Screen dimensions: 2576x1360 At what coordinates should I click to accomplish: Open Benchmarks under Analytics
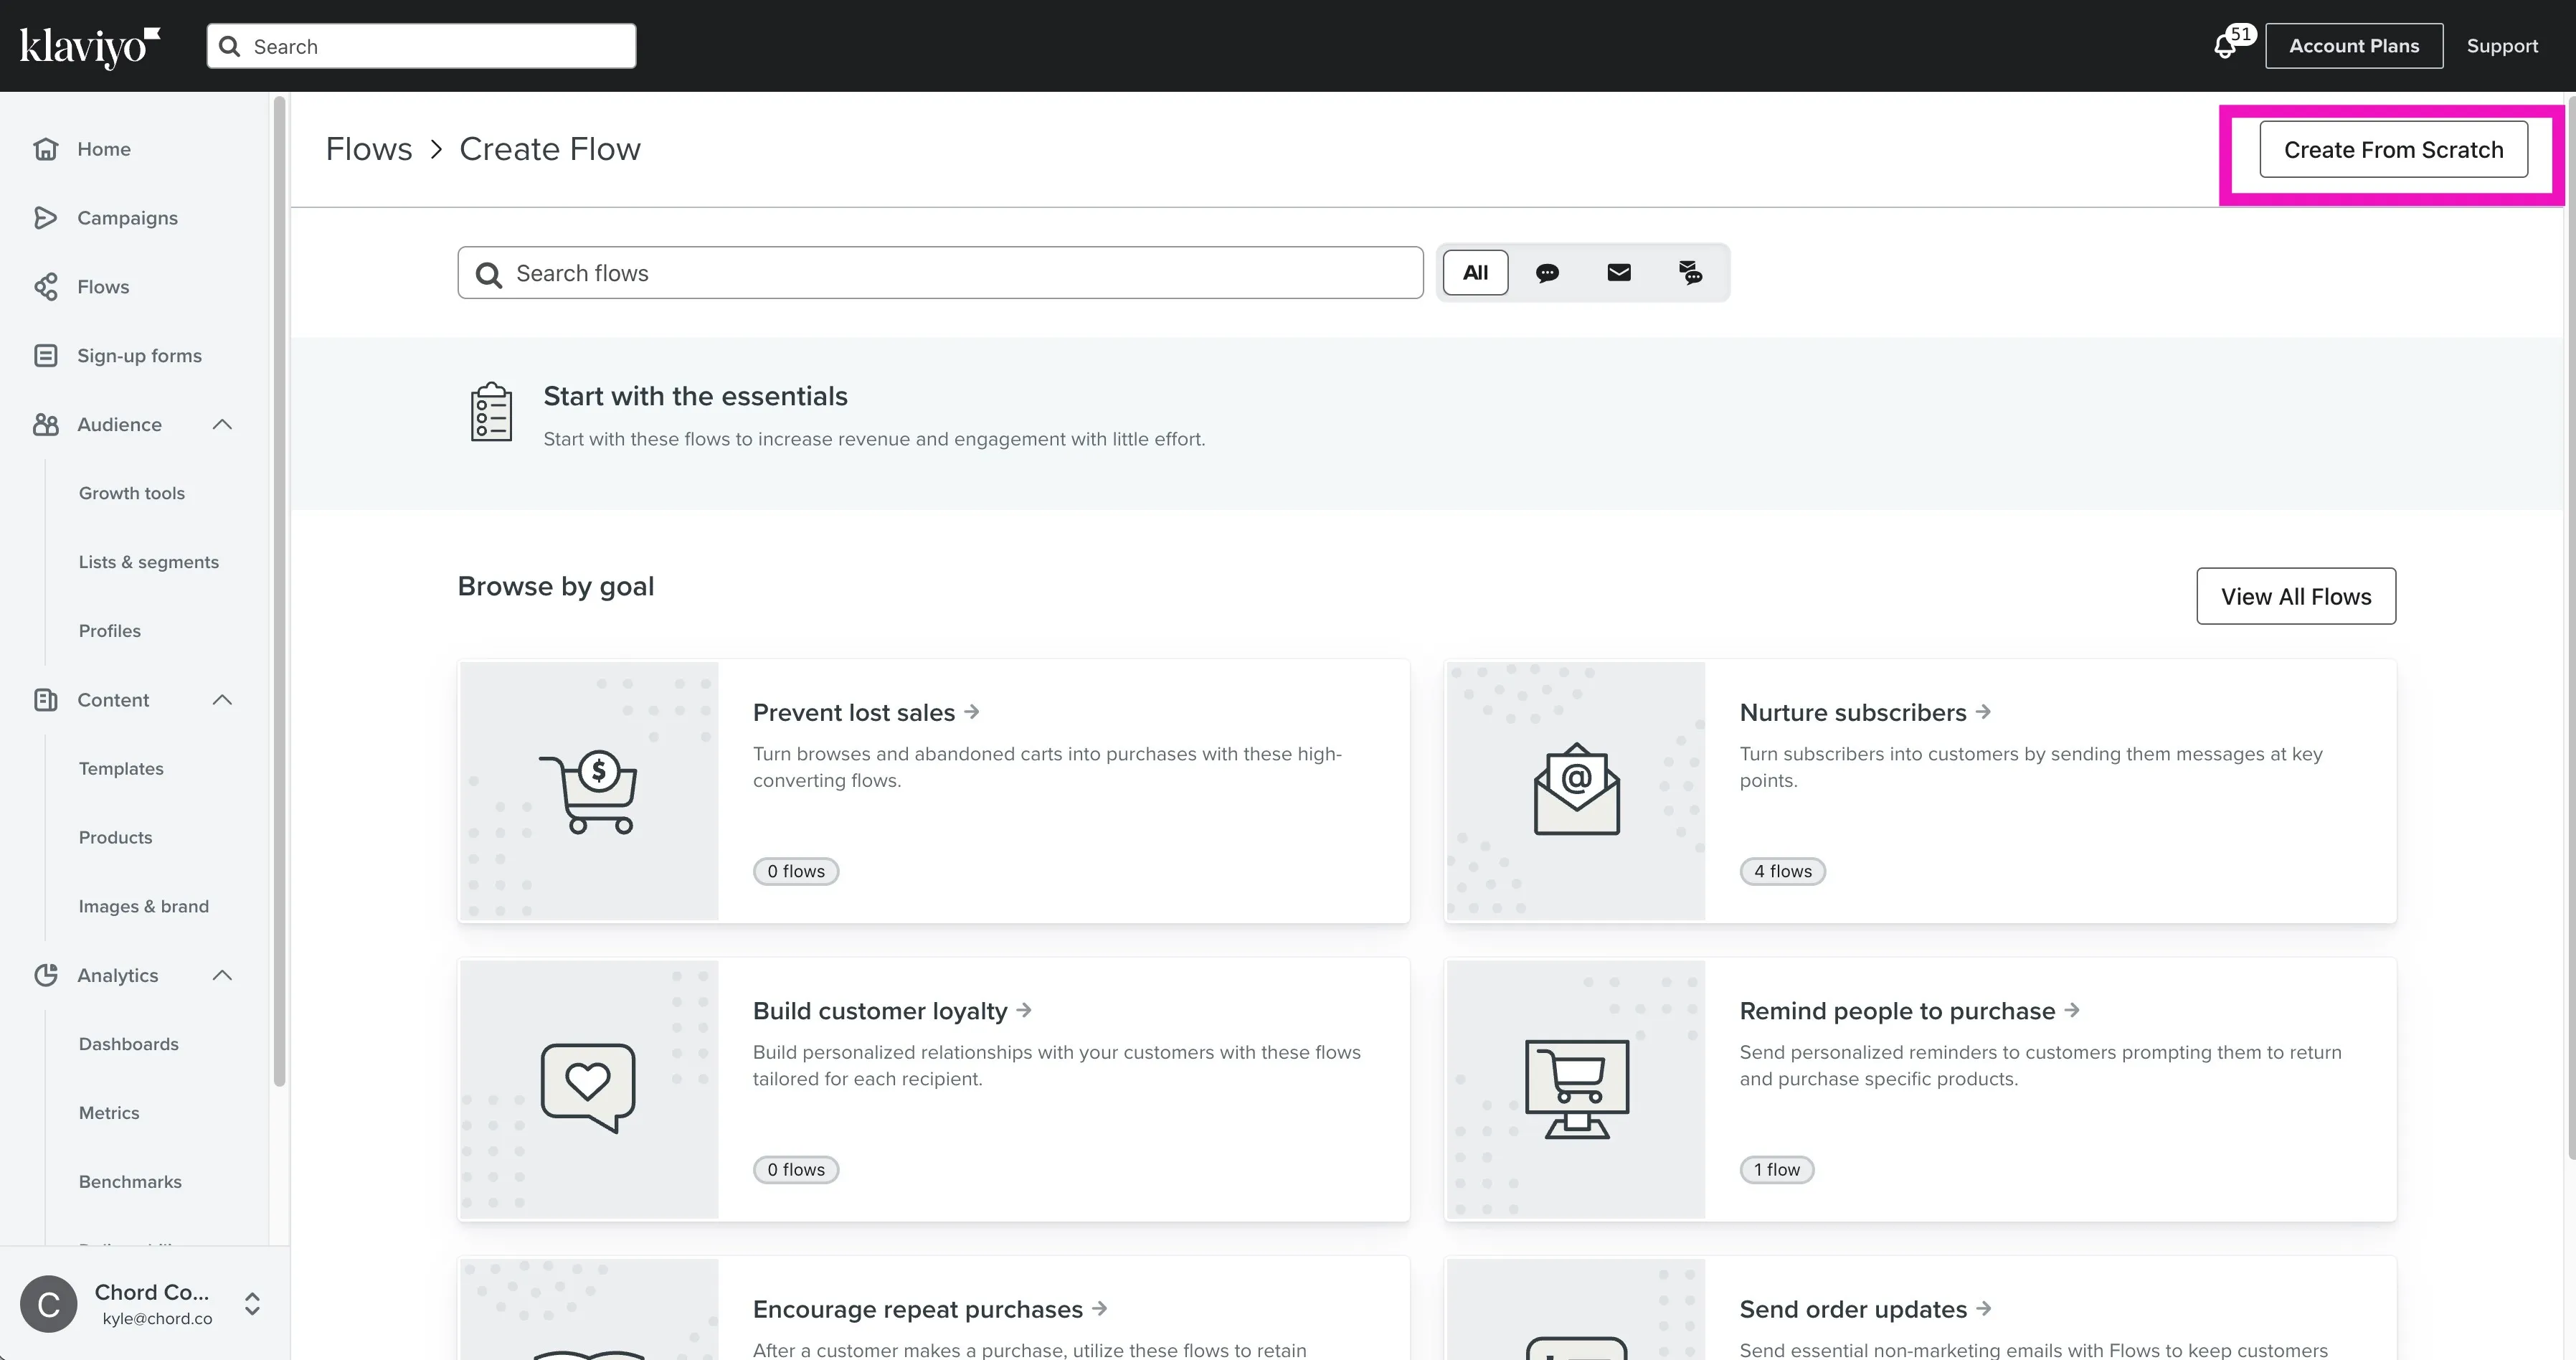point(130,1182)
